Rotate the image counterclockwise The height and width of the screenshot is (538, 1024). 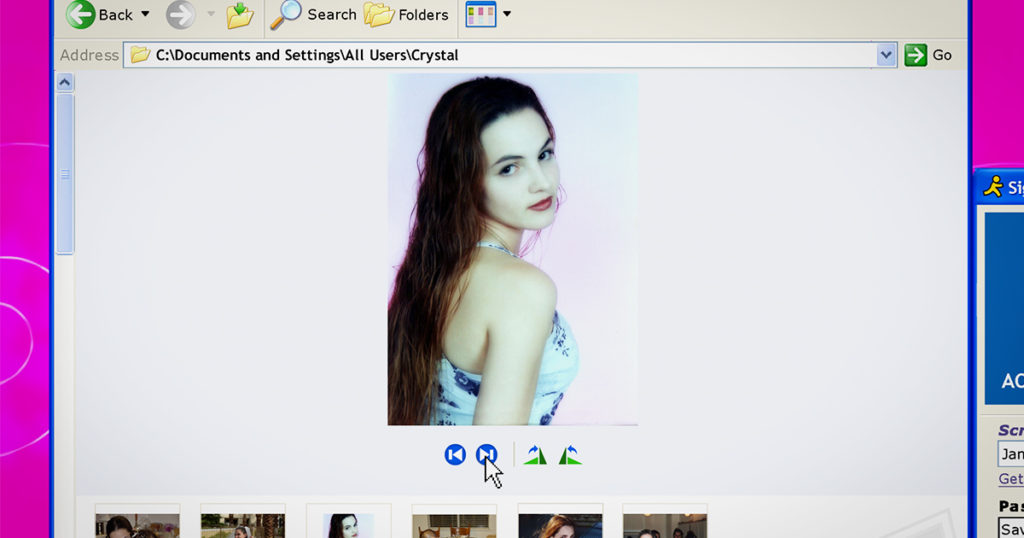click(570, 455)
